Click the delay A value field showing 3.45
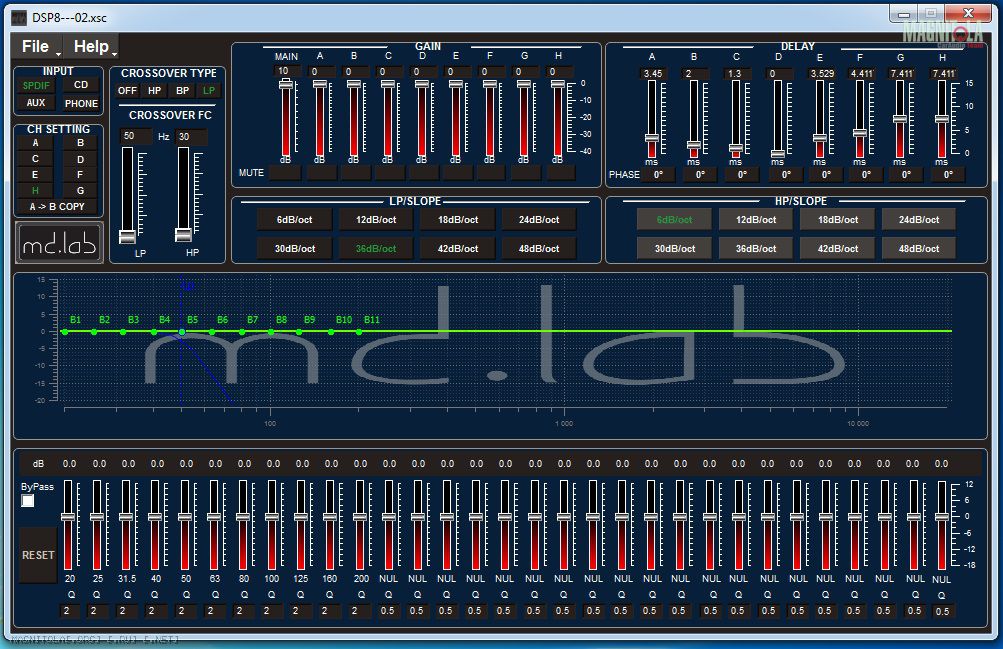Screen dimensions: 1003x649 [653, 74]
